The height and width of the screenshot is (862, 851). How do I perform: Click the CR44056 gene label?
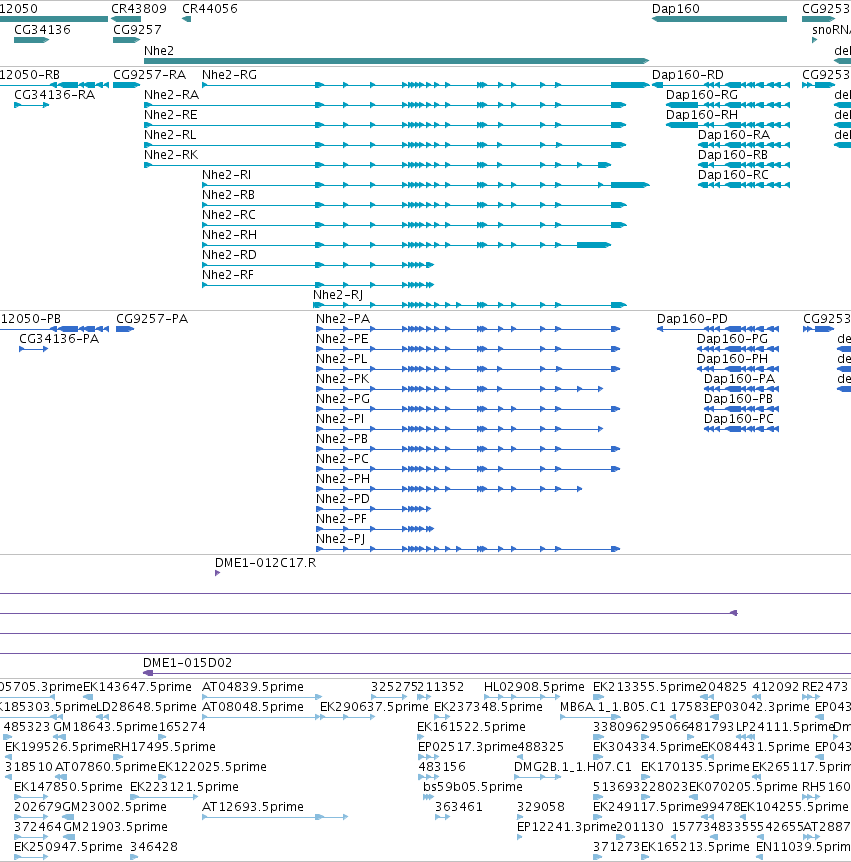[x=209, y=9]
